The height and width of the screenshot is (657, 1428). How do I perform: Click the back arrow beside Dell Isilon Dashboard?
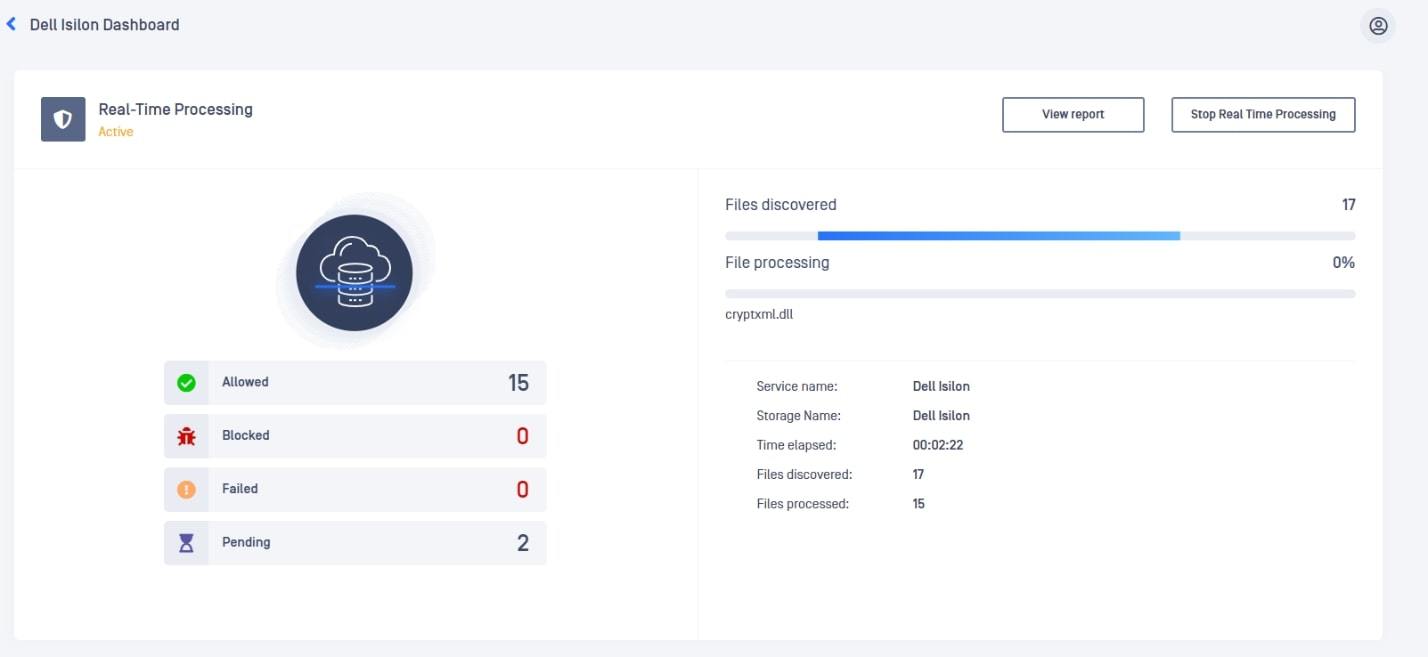[x=11, y=24]
